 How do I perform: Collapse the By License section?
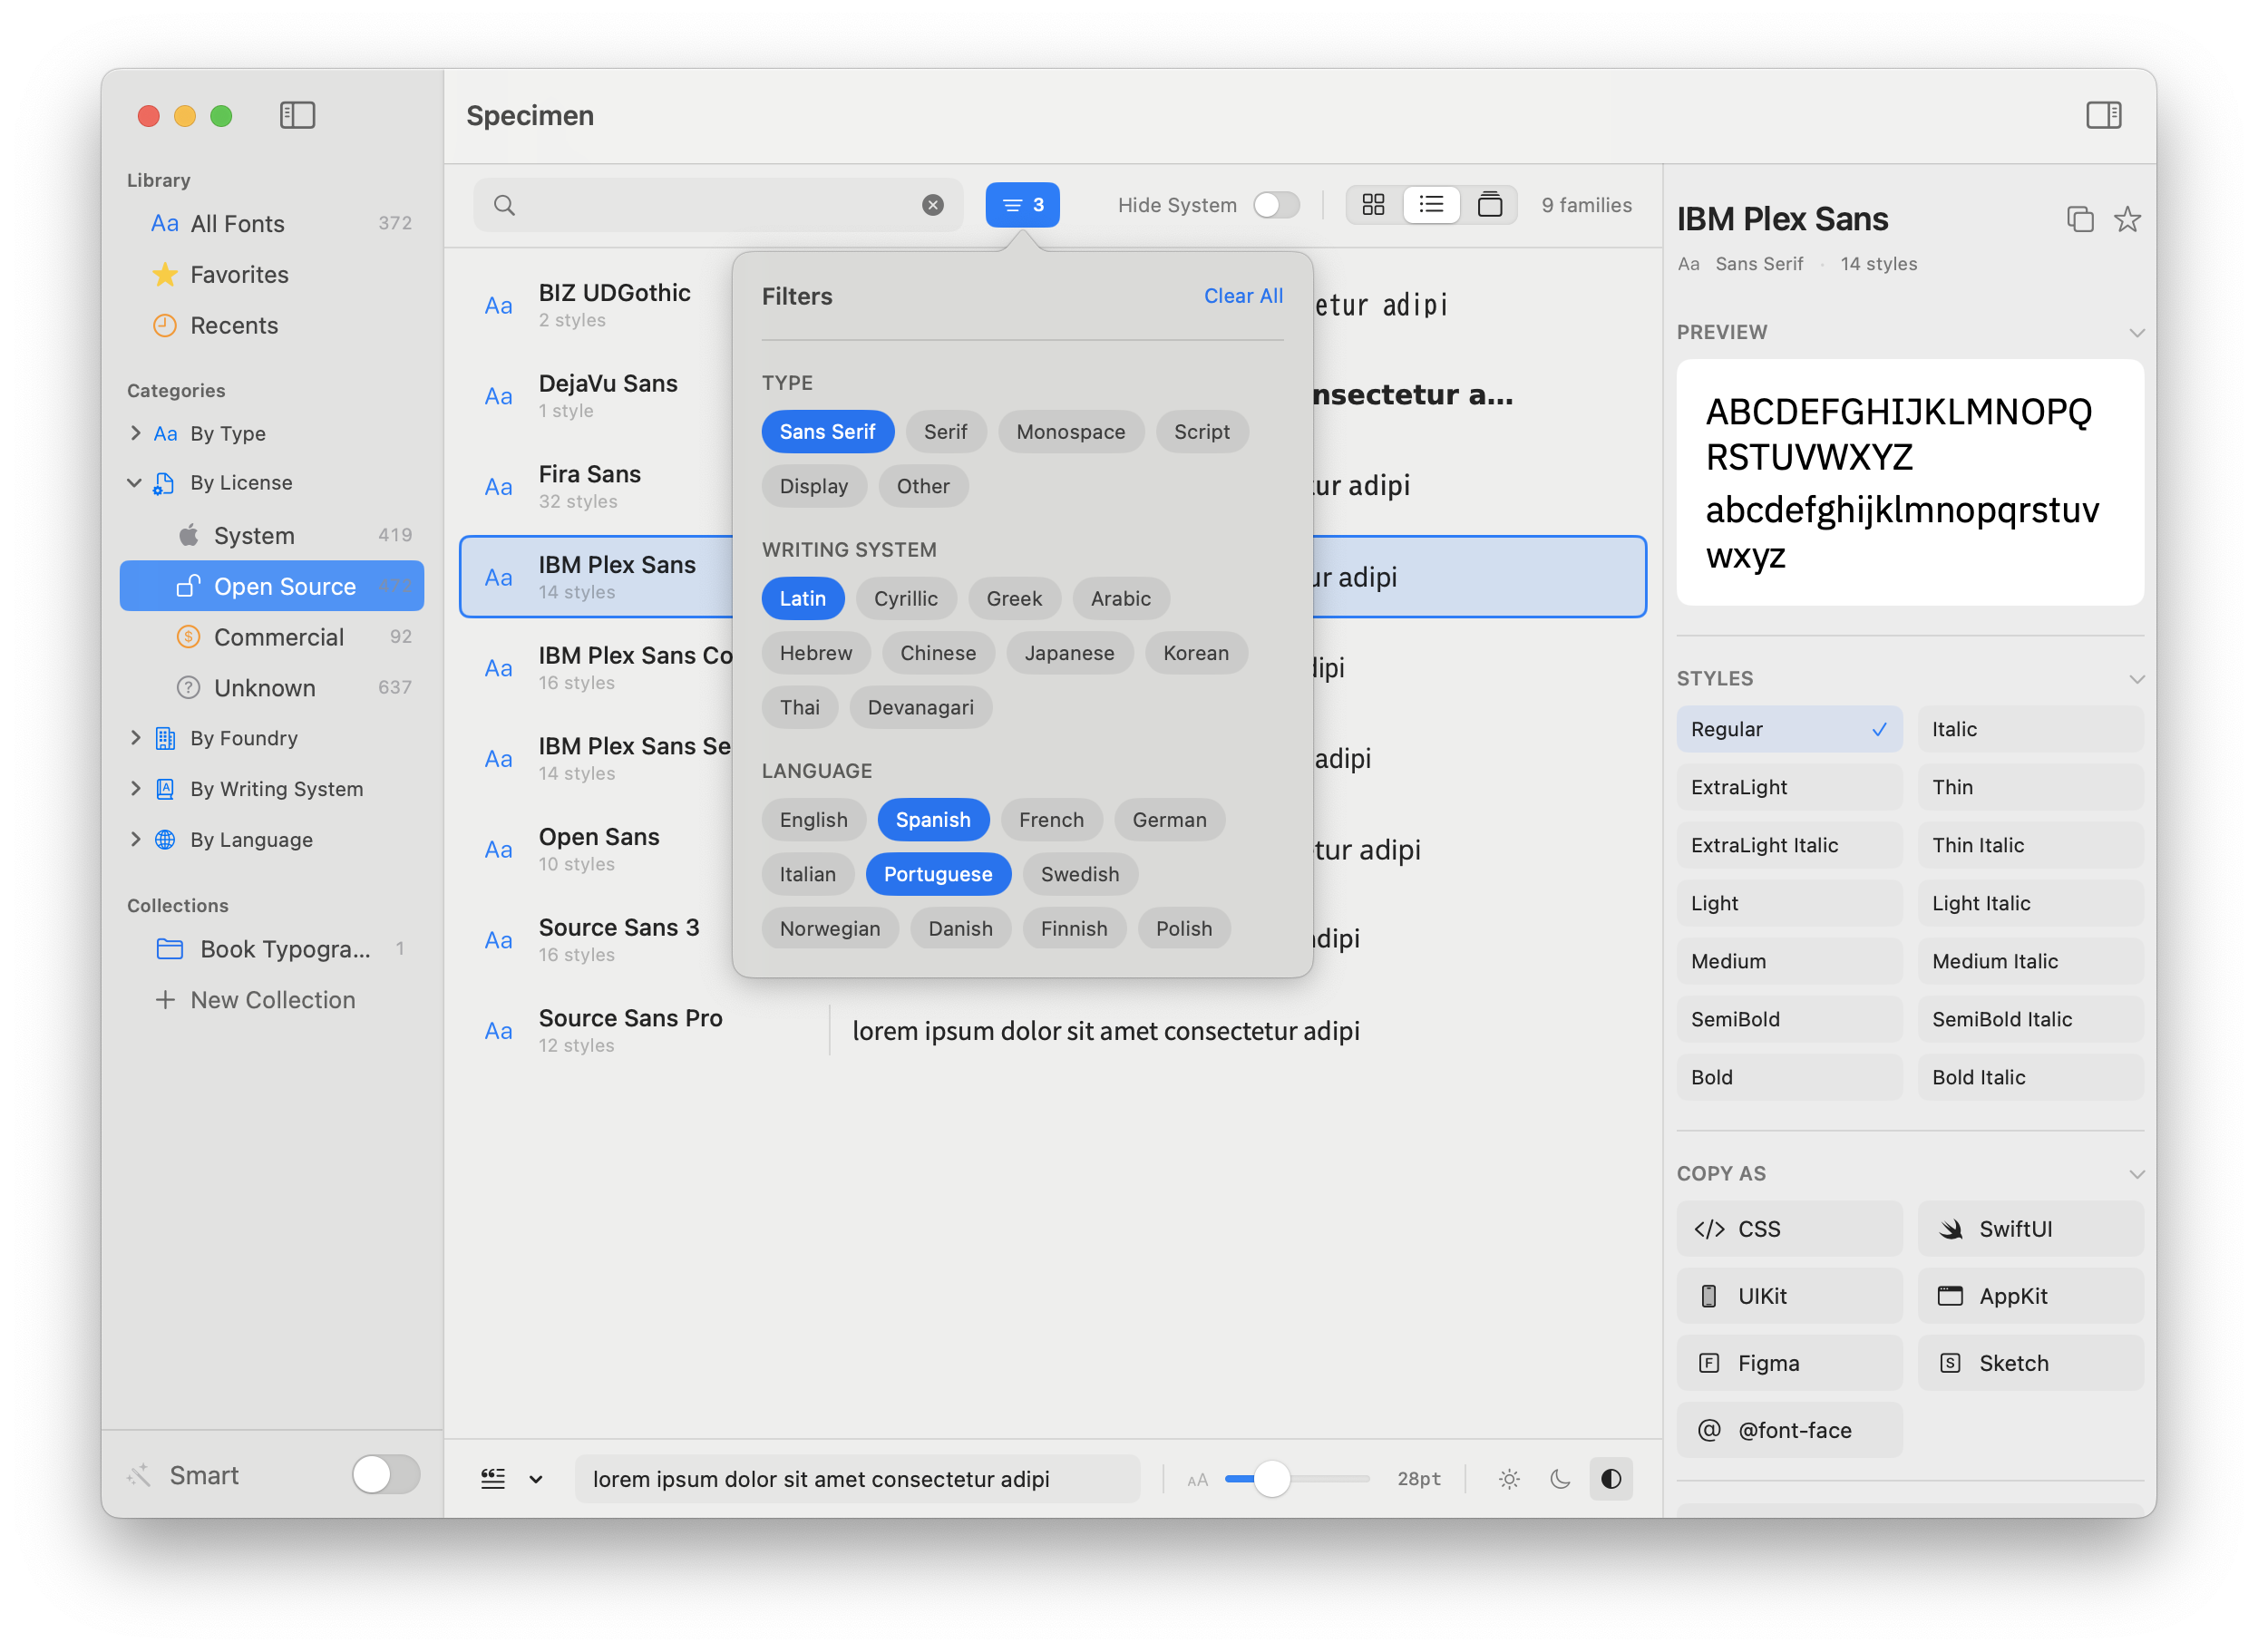click(136, 482)
